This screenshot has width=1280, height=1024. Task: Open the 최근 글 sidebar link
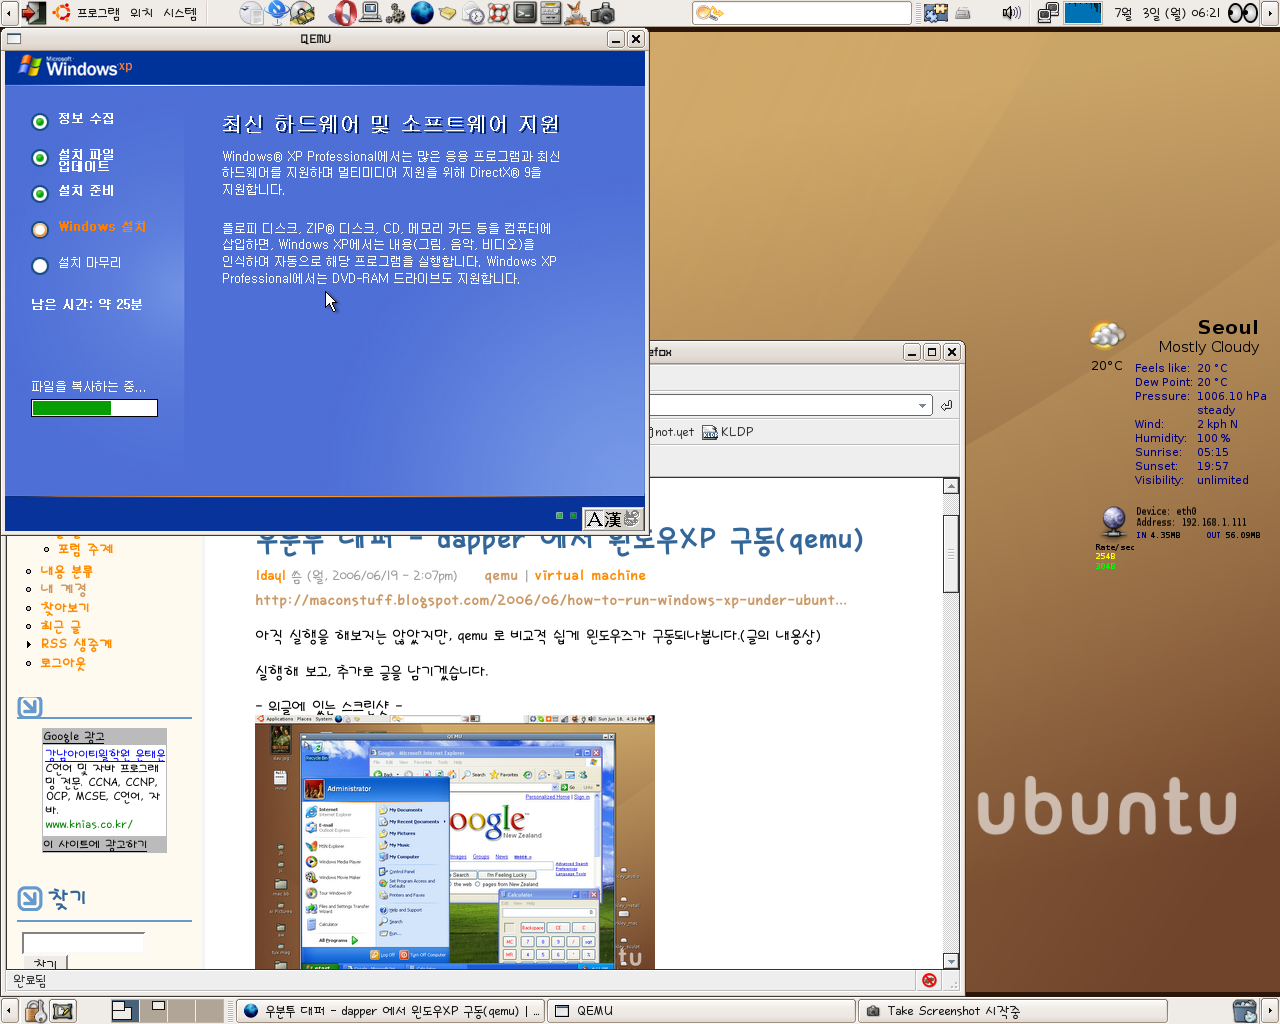61,626
